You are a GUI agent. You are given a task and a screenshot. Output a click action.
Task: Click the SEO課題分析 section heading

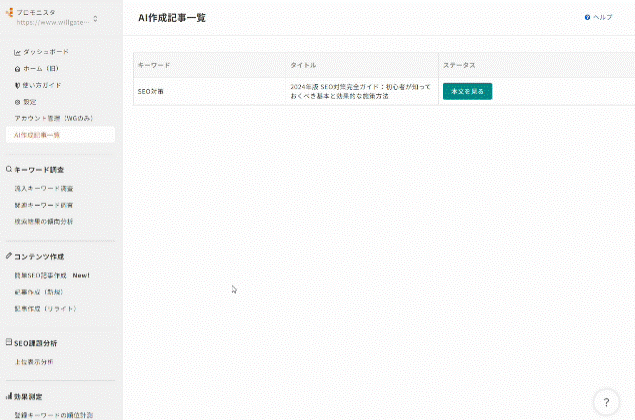click(x=39, y=343)
